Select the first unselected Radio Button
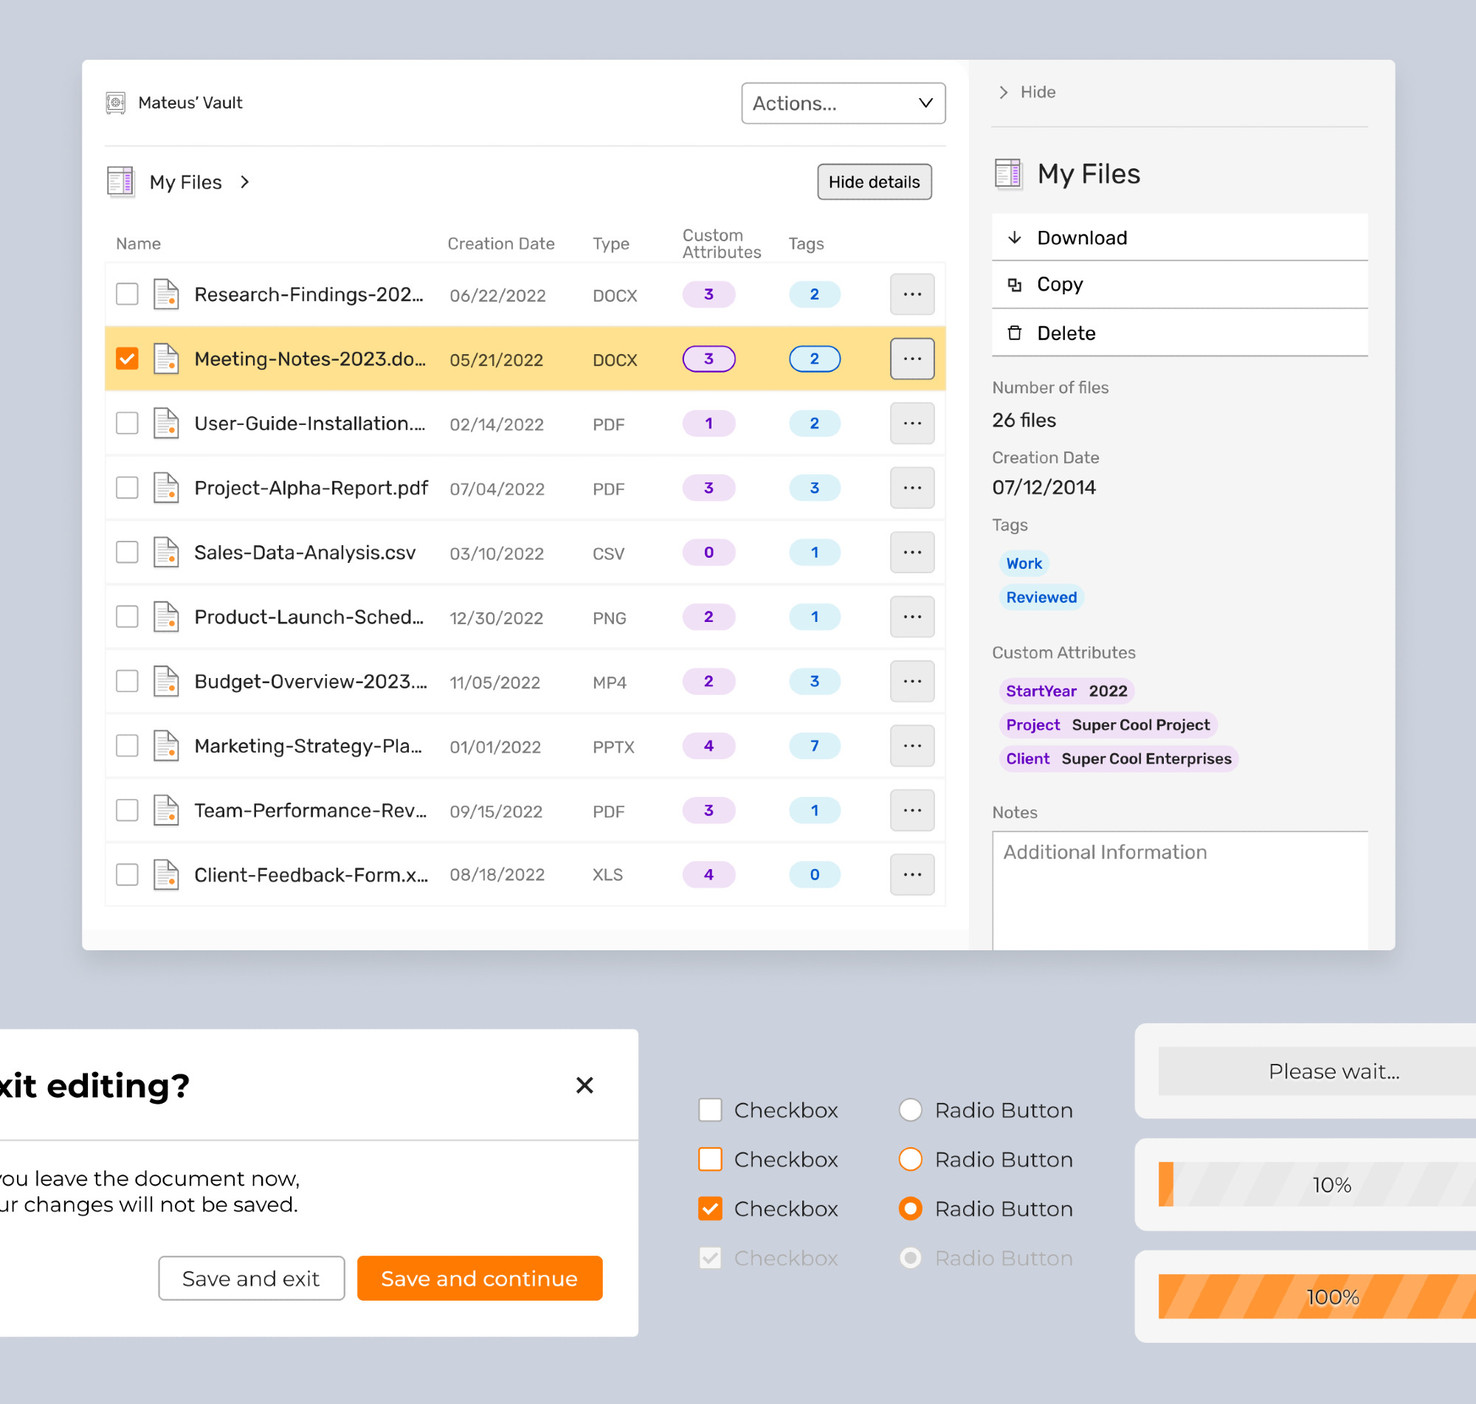Viewport: 1476px width, 1404px height. click(x=910, y=1110)
